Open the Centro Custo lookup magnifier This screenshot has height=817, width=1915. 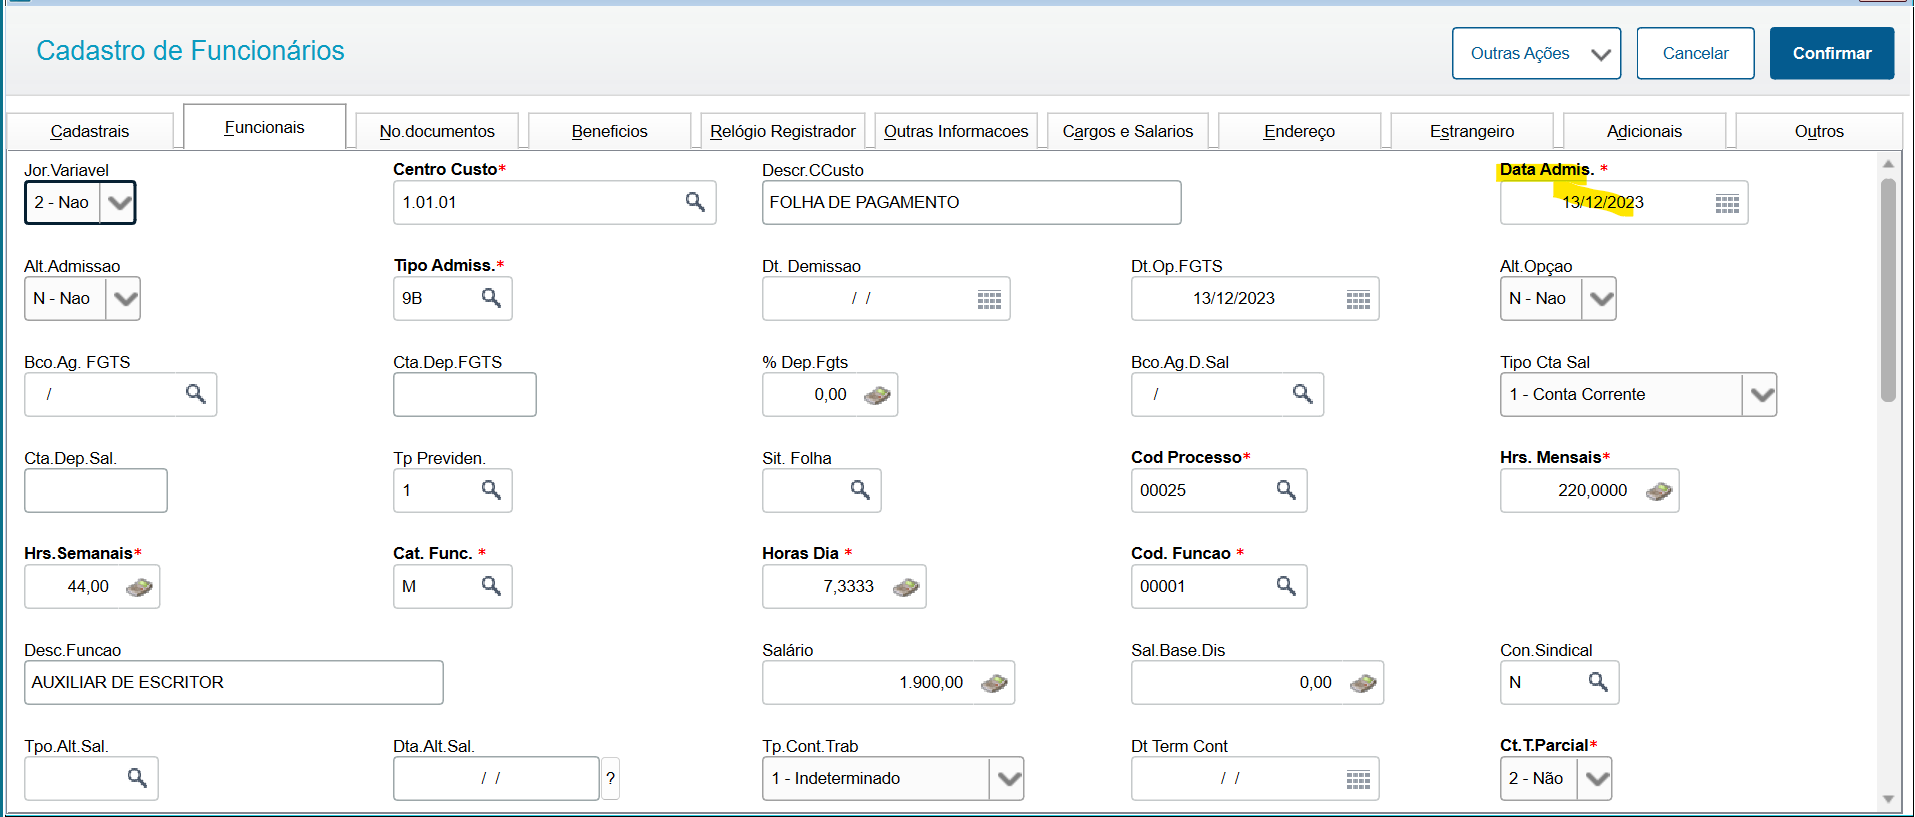coord(695,202)
